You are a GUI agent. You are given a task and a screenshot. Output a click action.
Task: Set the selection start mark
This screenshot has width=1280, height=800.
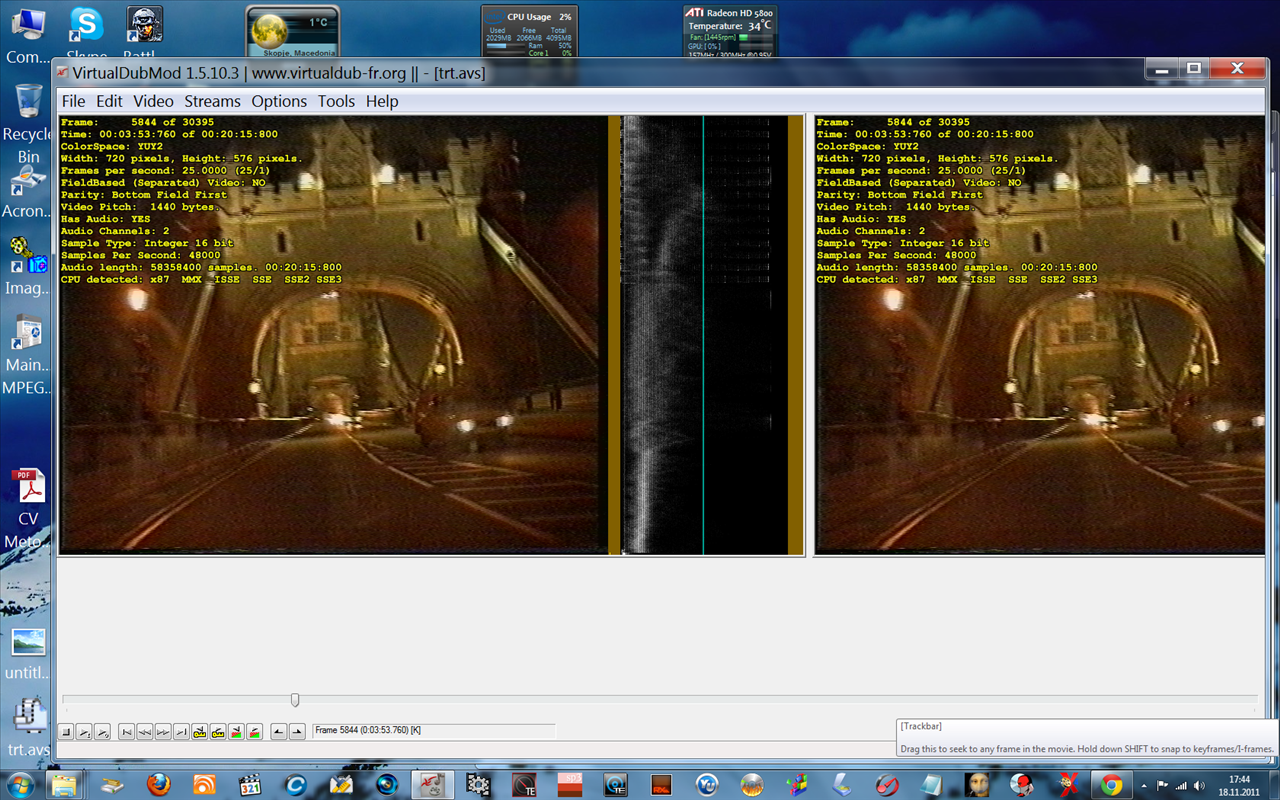click(x=279, y=732)
